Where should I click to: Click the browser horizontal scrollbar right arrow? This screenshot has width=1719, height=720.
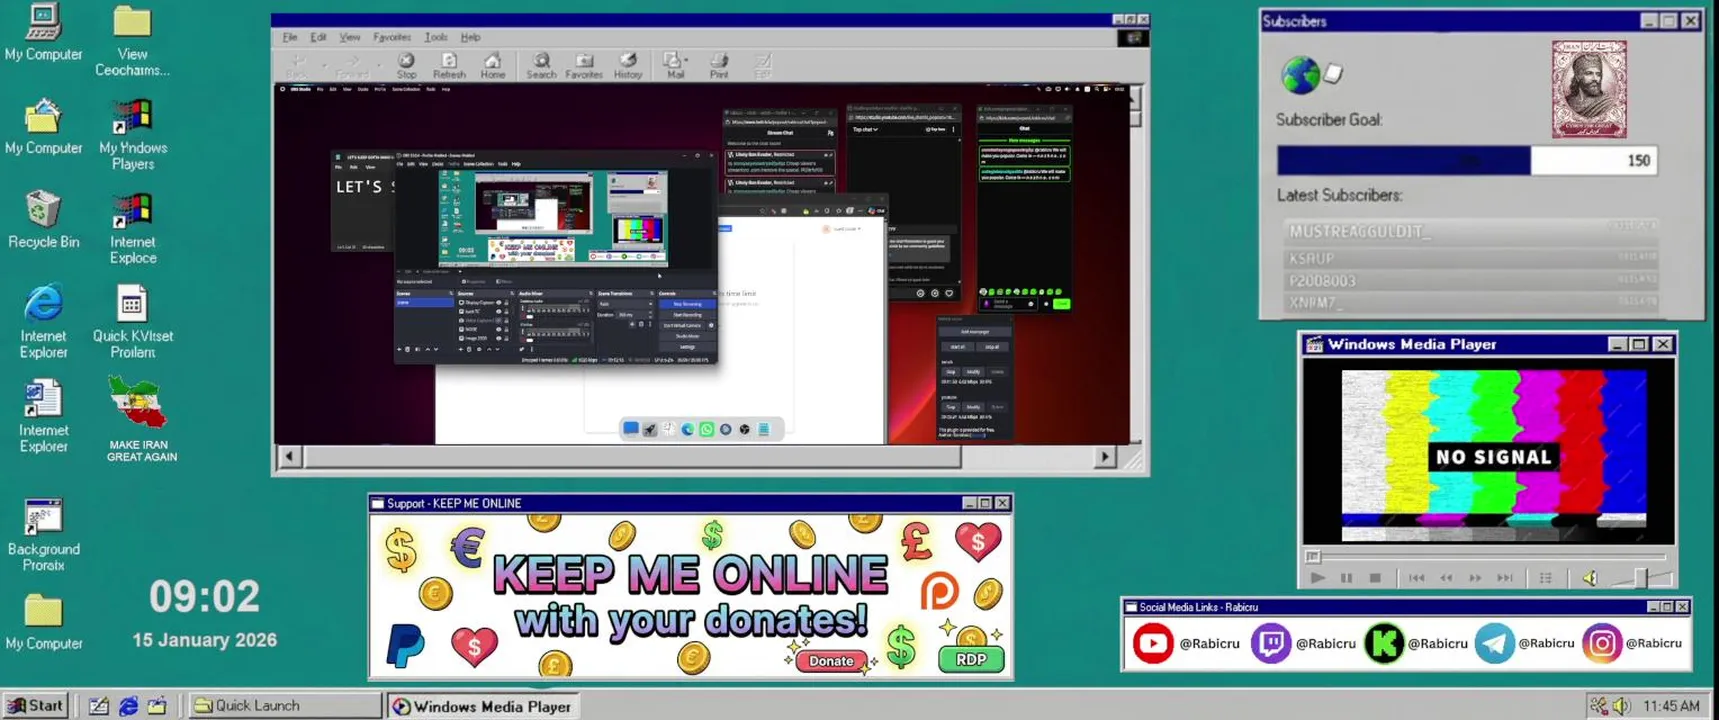(1104, 457)
